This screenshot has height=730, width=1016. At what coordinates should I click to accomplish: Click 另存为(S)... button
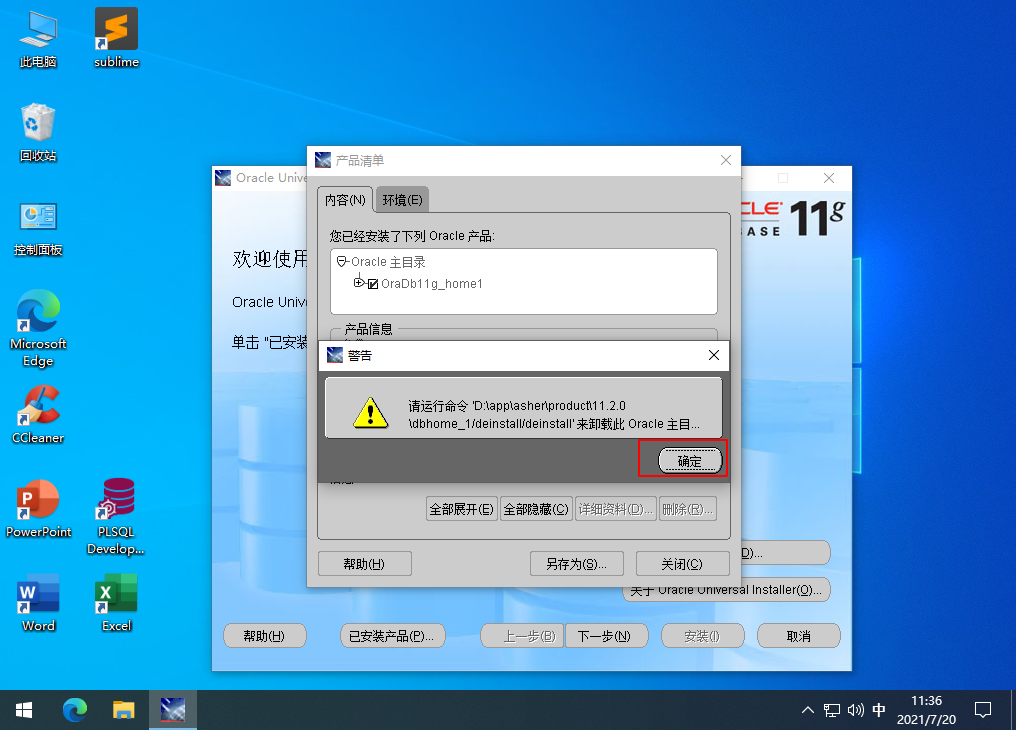tap(577, 564)
